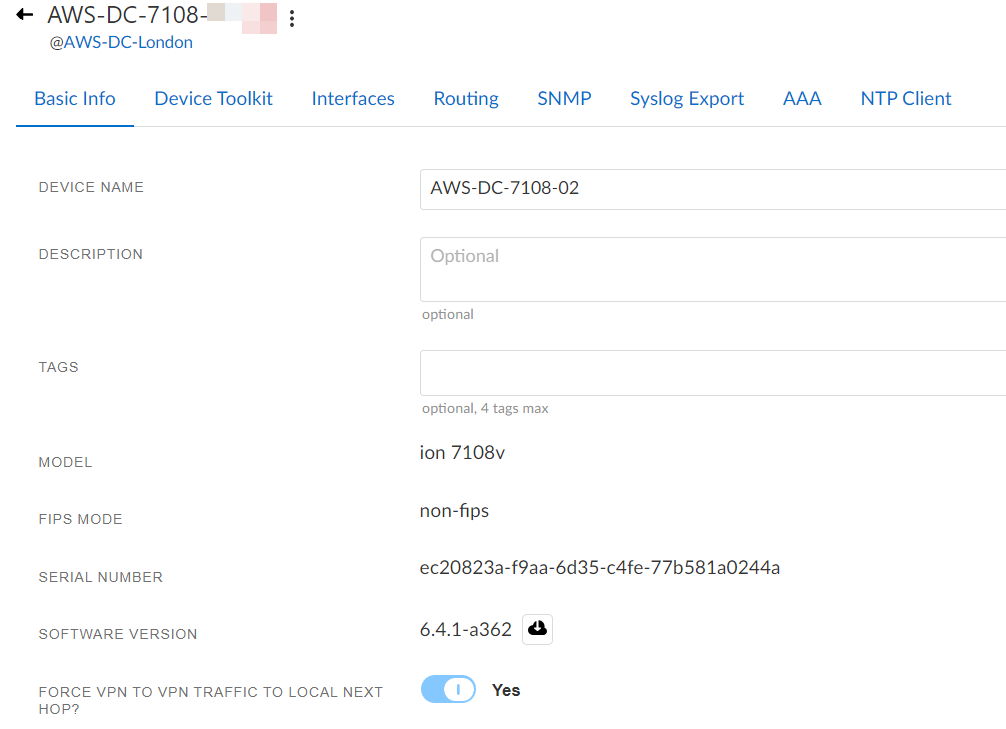Click the serial number value ec20823a-f9aa-6d35-c4fe-77b581a0244a

pos(600,568)
